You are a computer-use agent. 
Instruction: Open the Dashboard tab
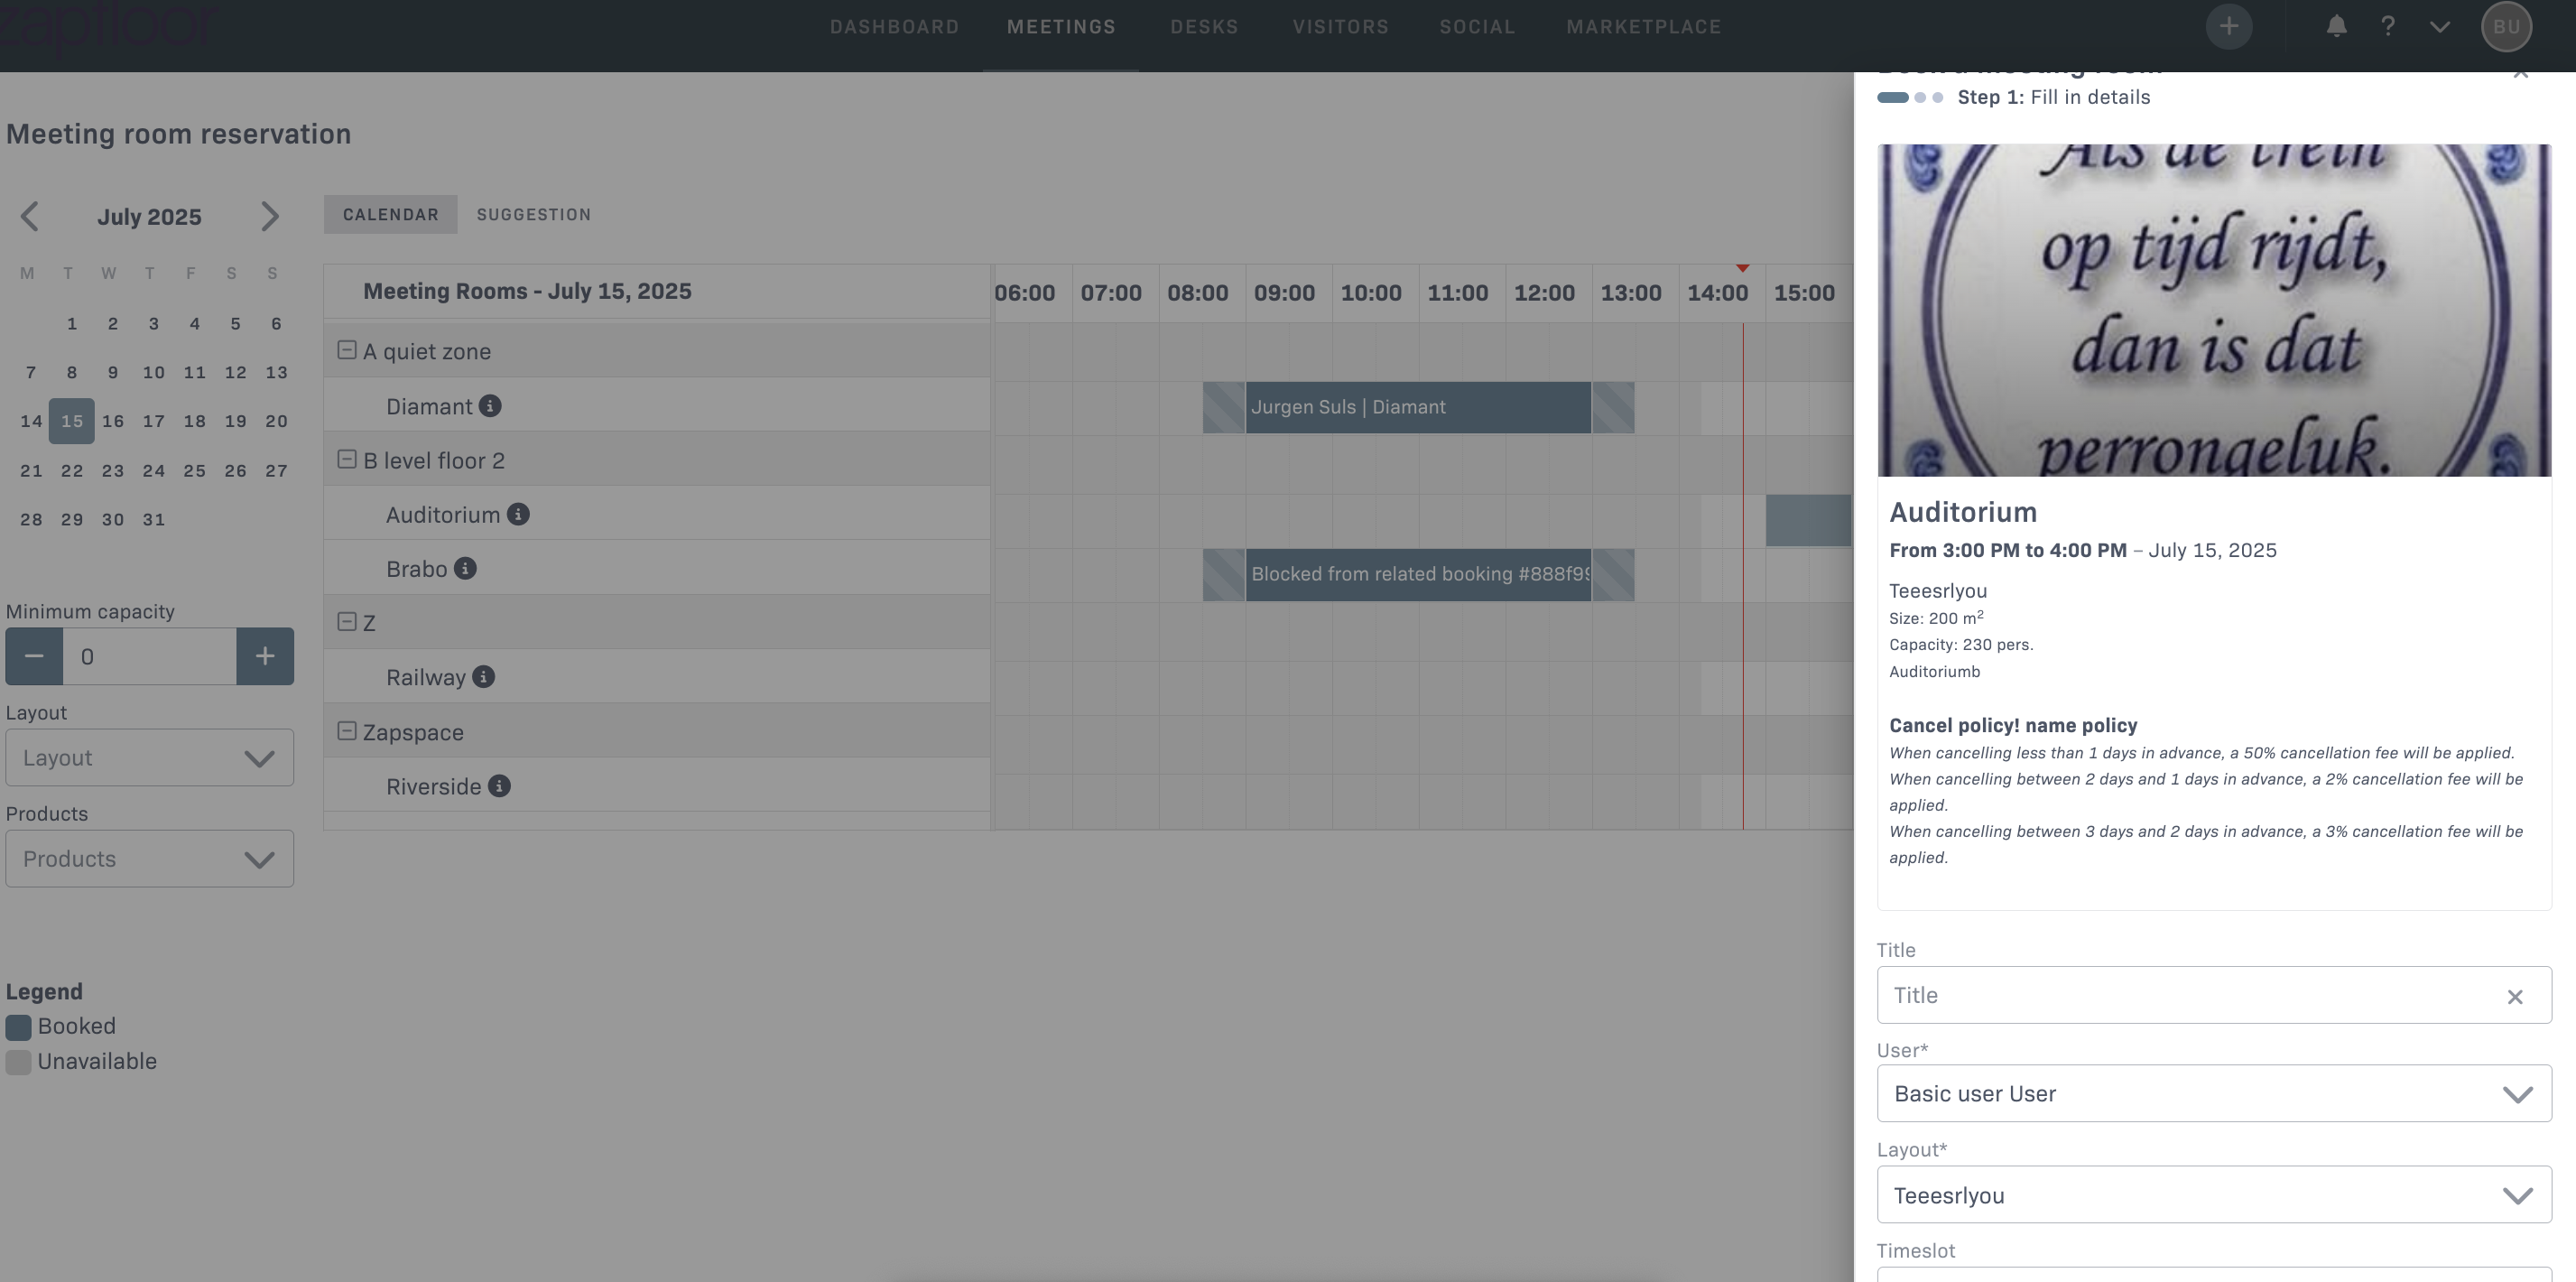[894, 27]
